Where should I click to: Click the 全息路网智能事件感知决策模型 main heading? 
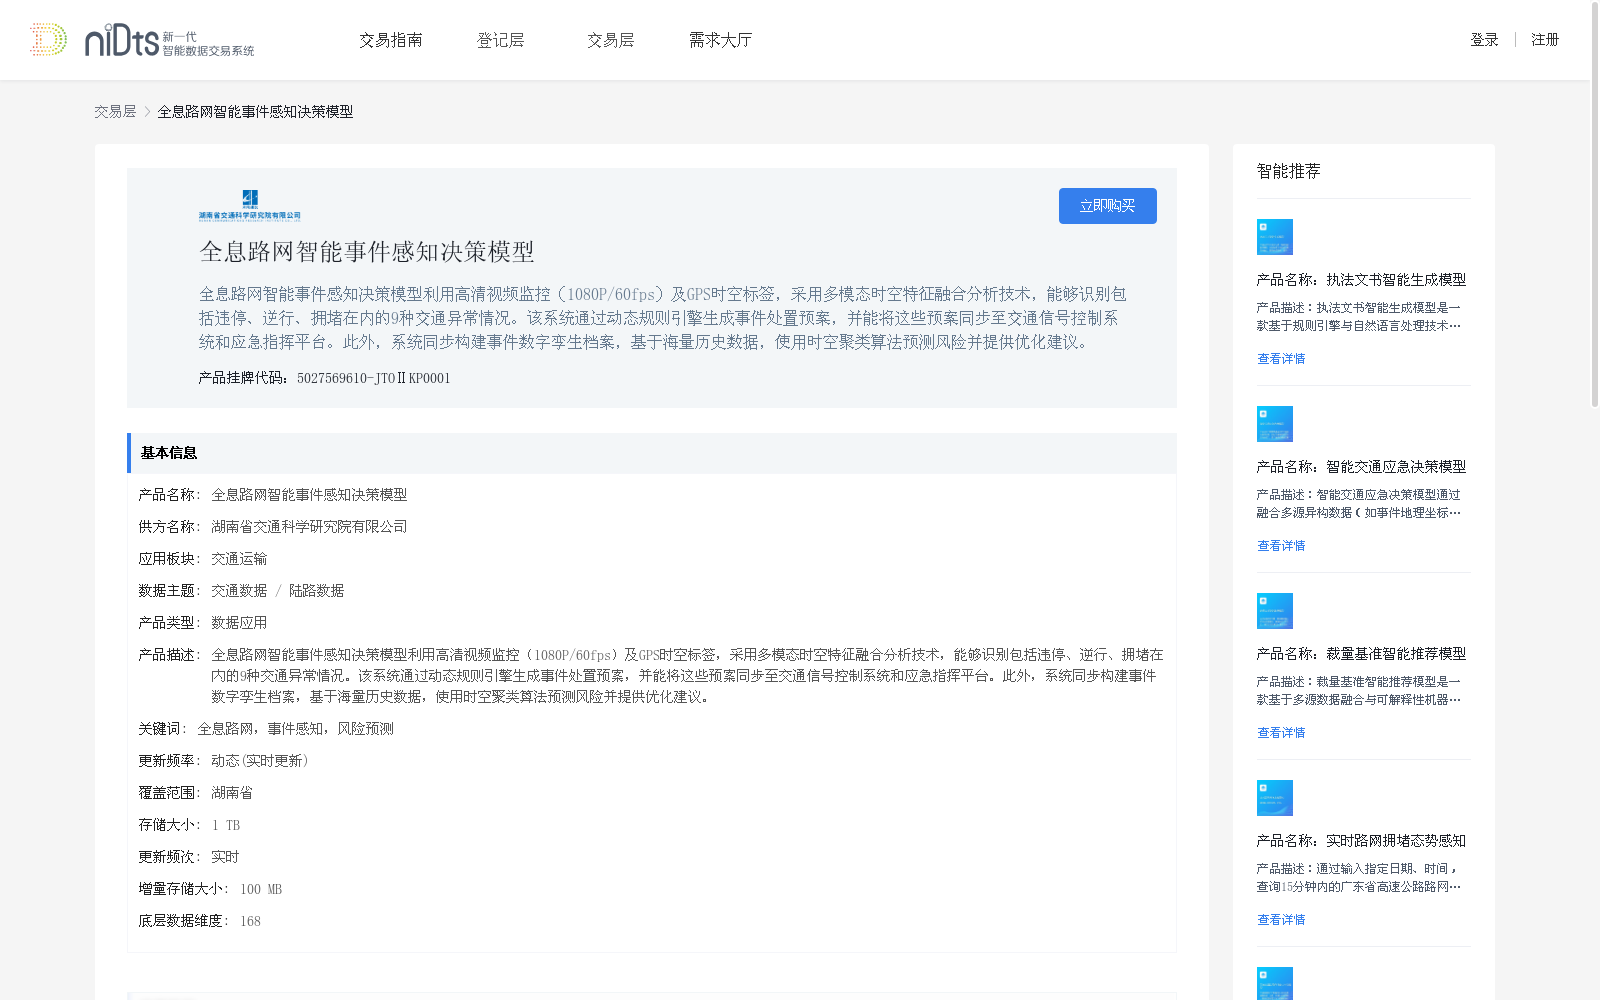[x=367, y=252]
